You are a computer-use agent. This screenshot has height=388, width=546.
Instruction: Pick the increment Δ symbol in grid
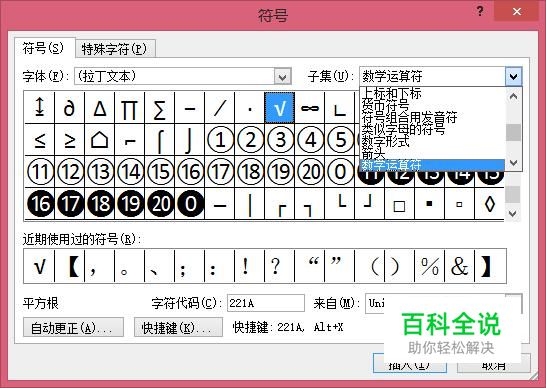(100, 108)
